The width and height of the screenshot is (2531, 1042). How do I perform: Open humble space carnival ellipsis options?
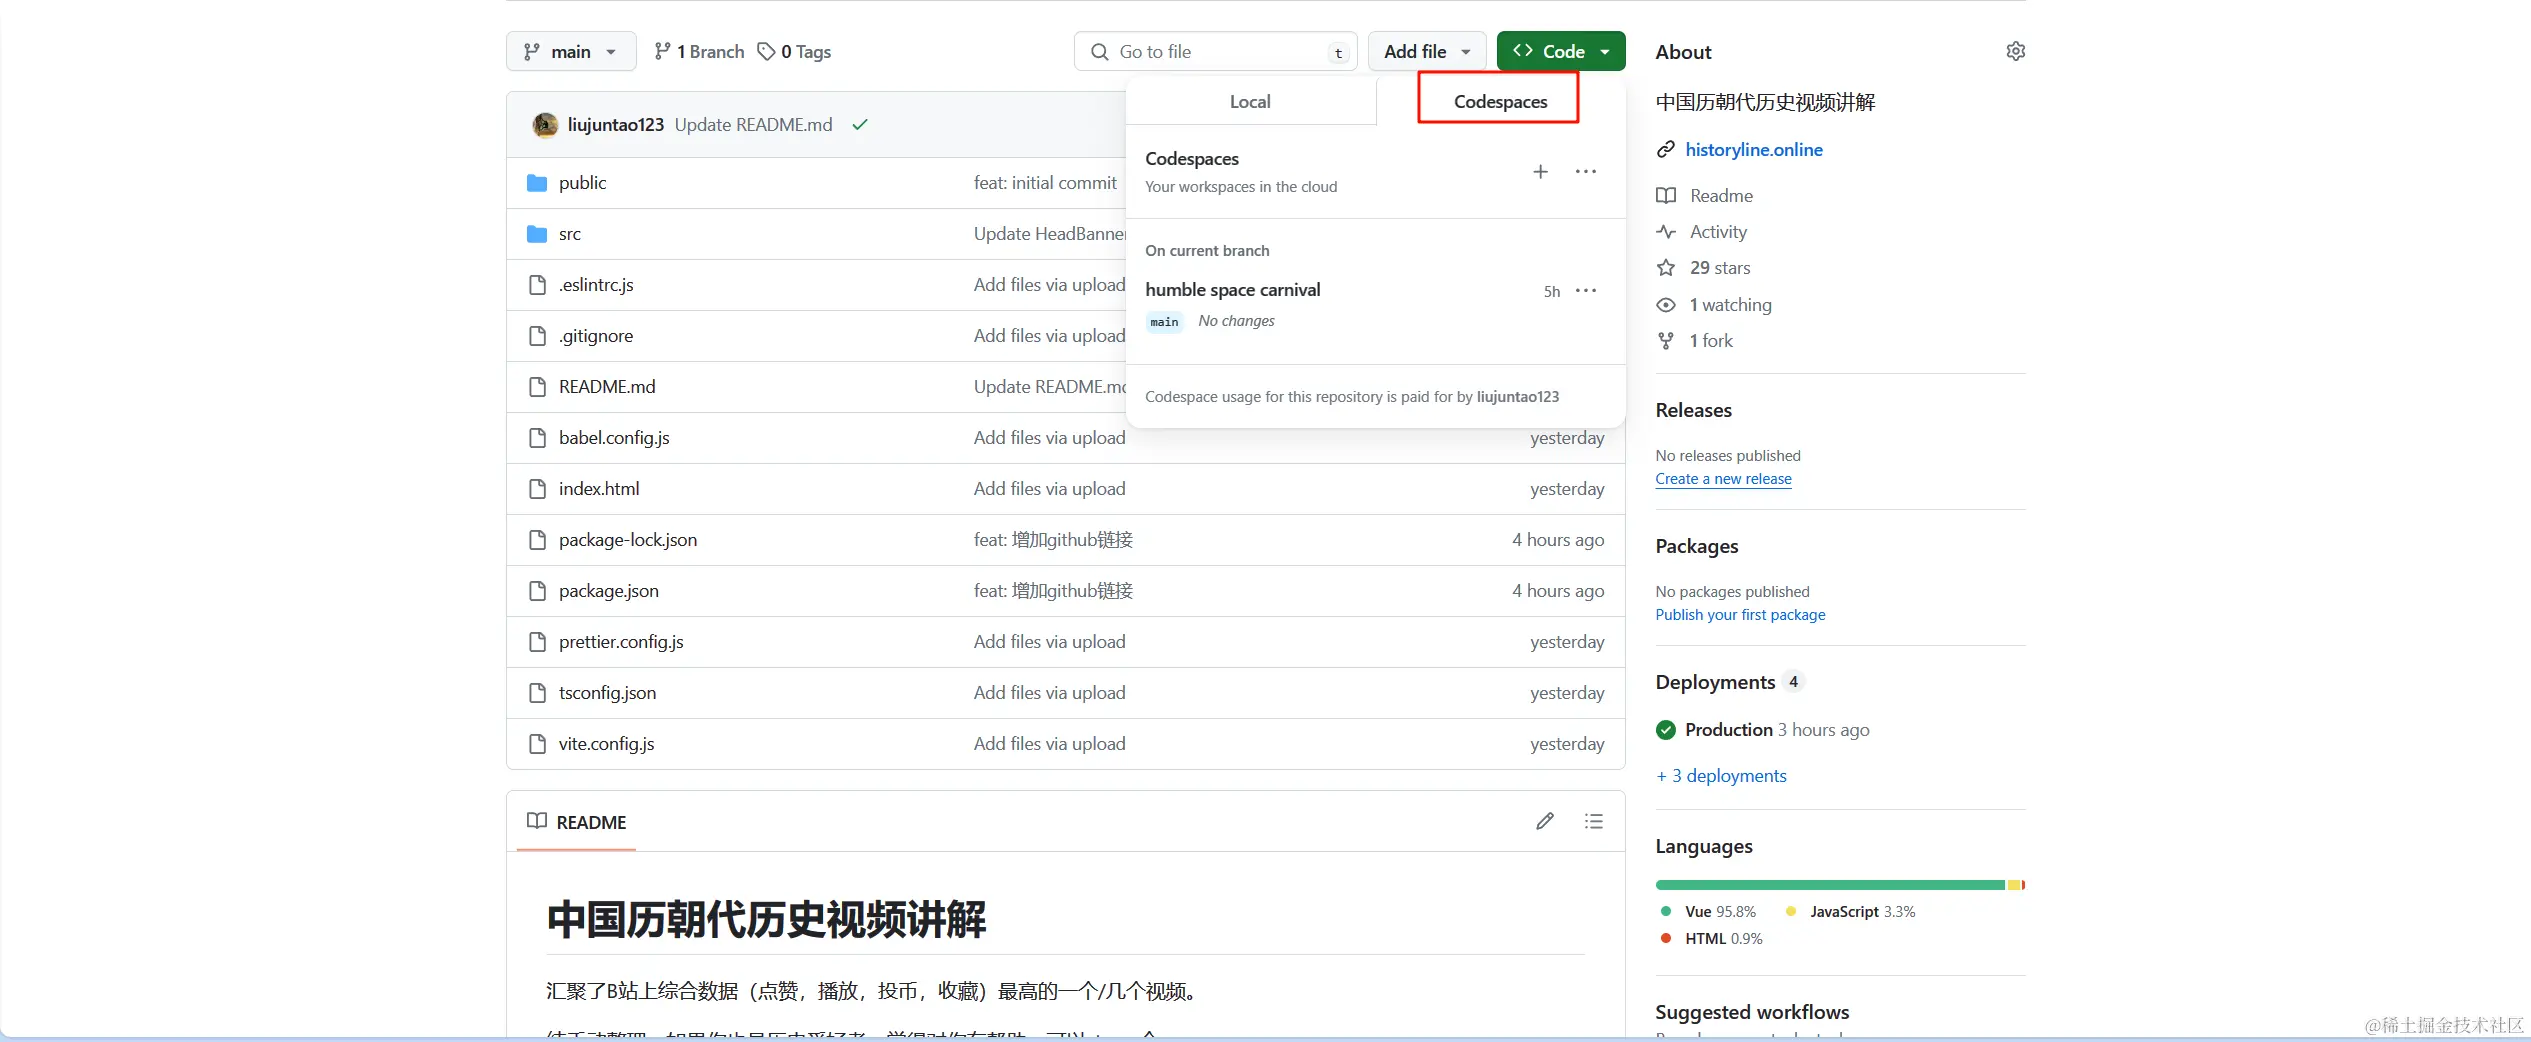1585,291
